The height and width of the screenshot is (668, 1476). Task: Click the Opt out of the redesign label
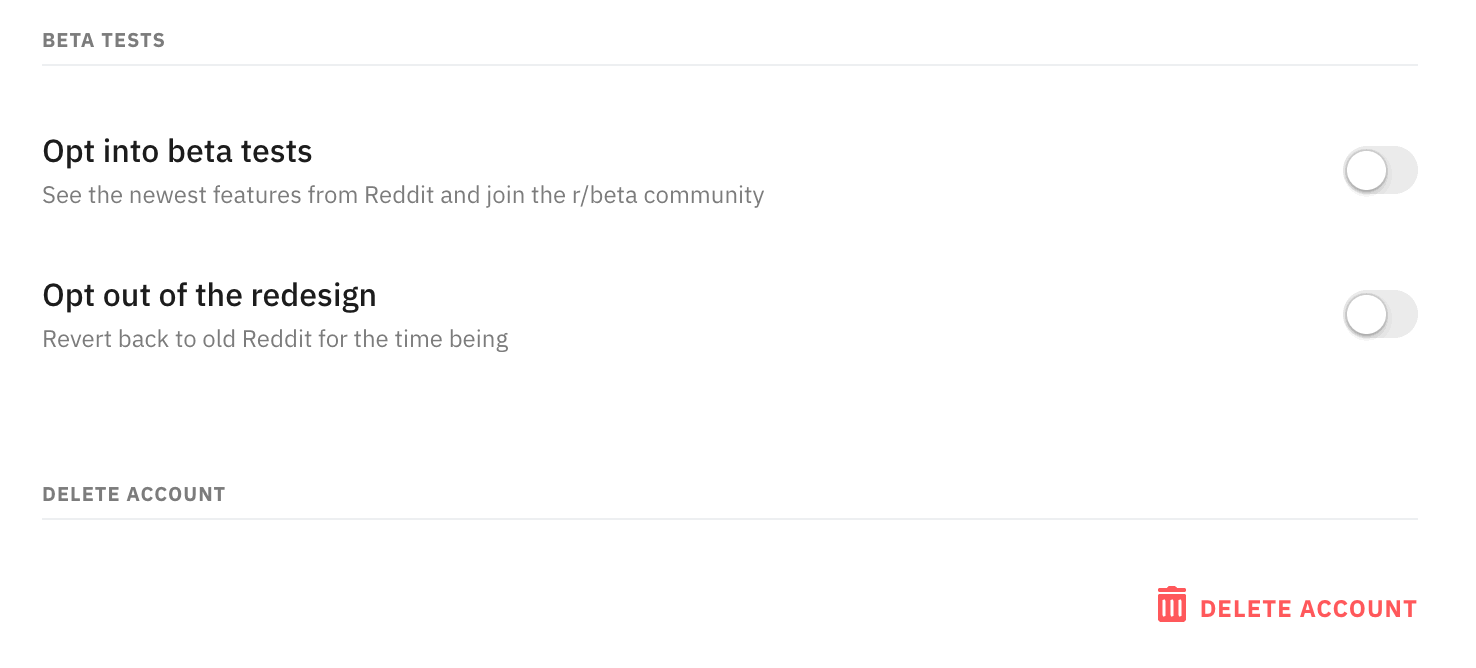coord(209,295)
